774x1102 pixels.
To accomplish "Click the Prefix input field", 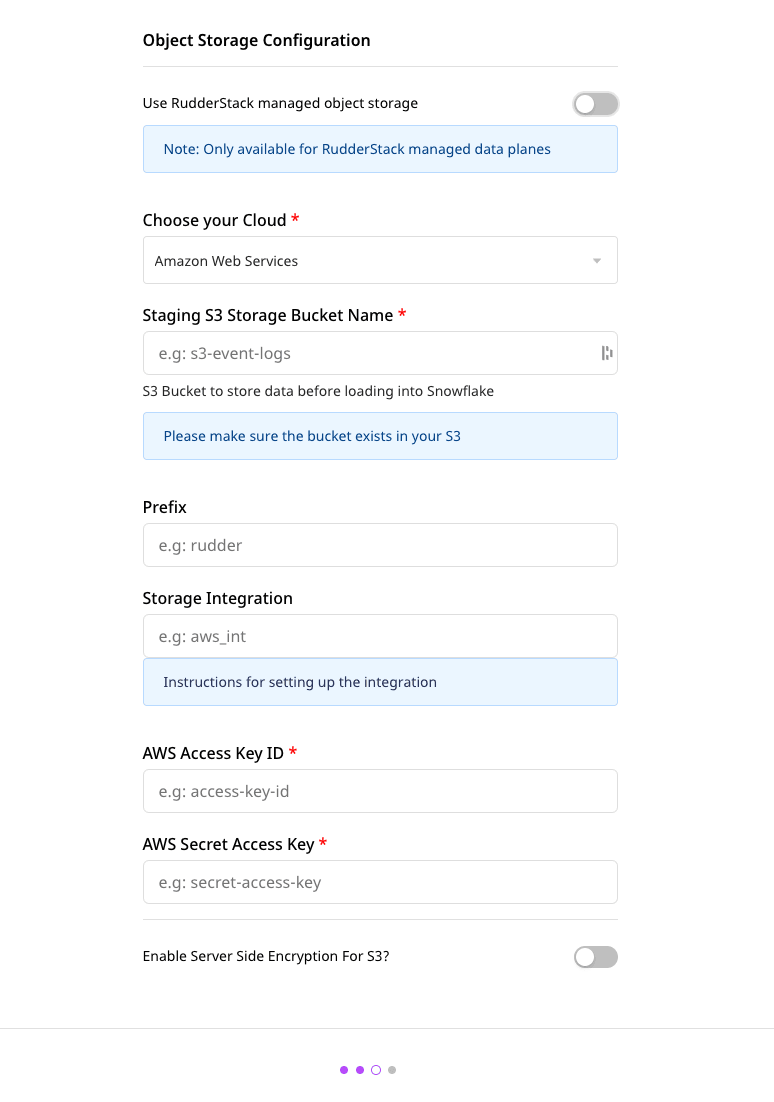I will pyautogui.click(x=380, y=545).
